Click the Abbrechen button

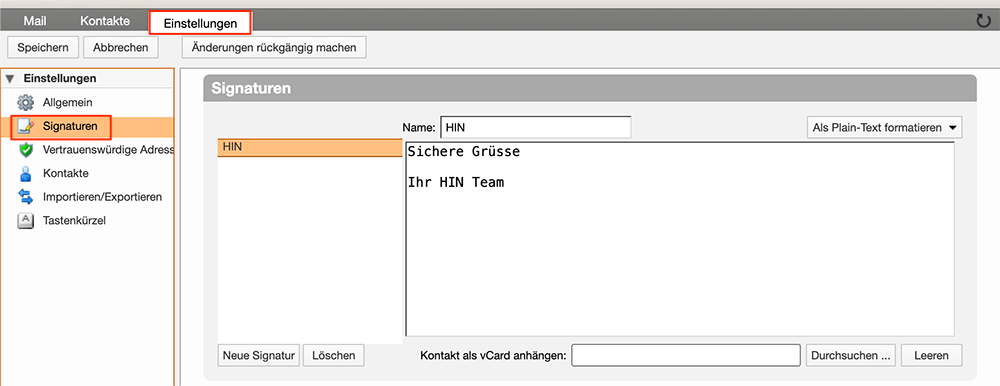point(121,47)
